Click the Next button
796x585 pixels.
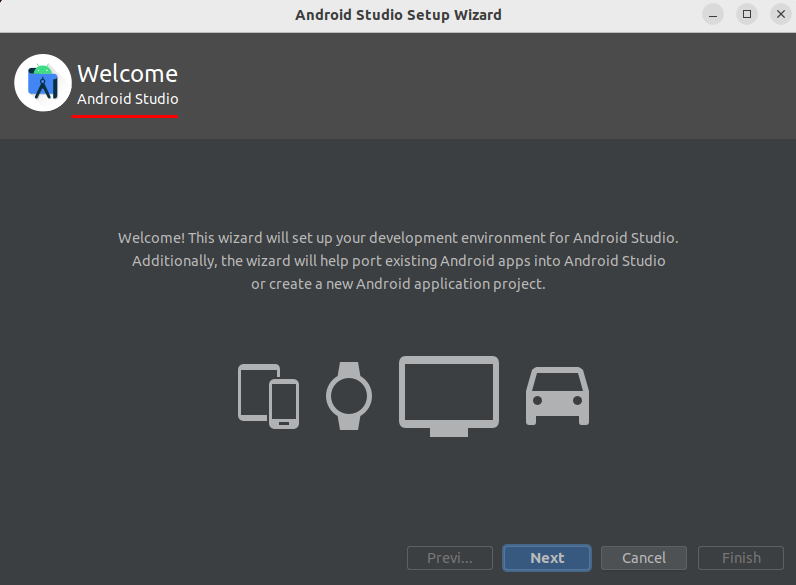[x=547, y=558]
